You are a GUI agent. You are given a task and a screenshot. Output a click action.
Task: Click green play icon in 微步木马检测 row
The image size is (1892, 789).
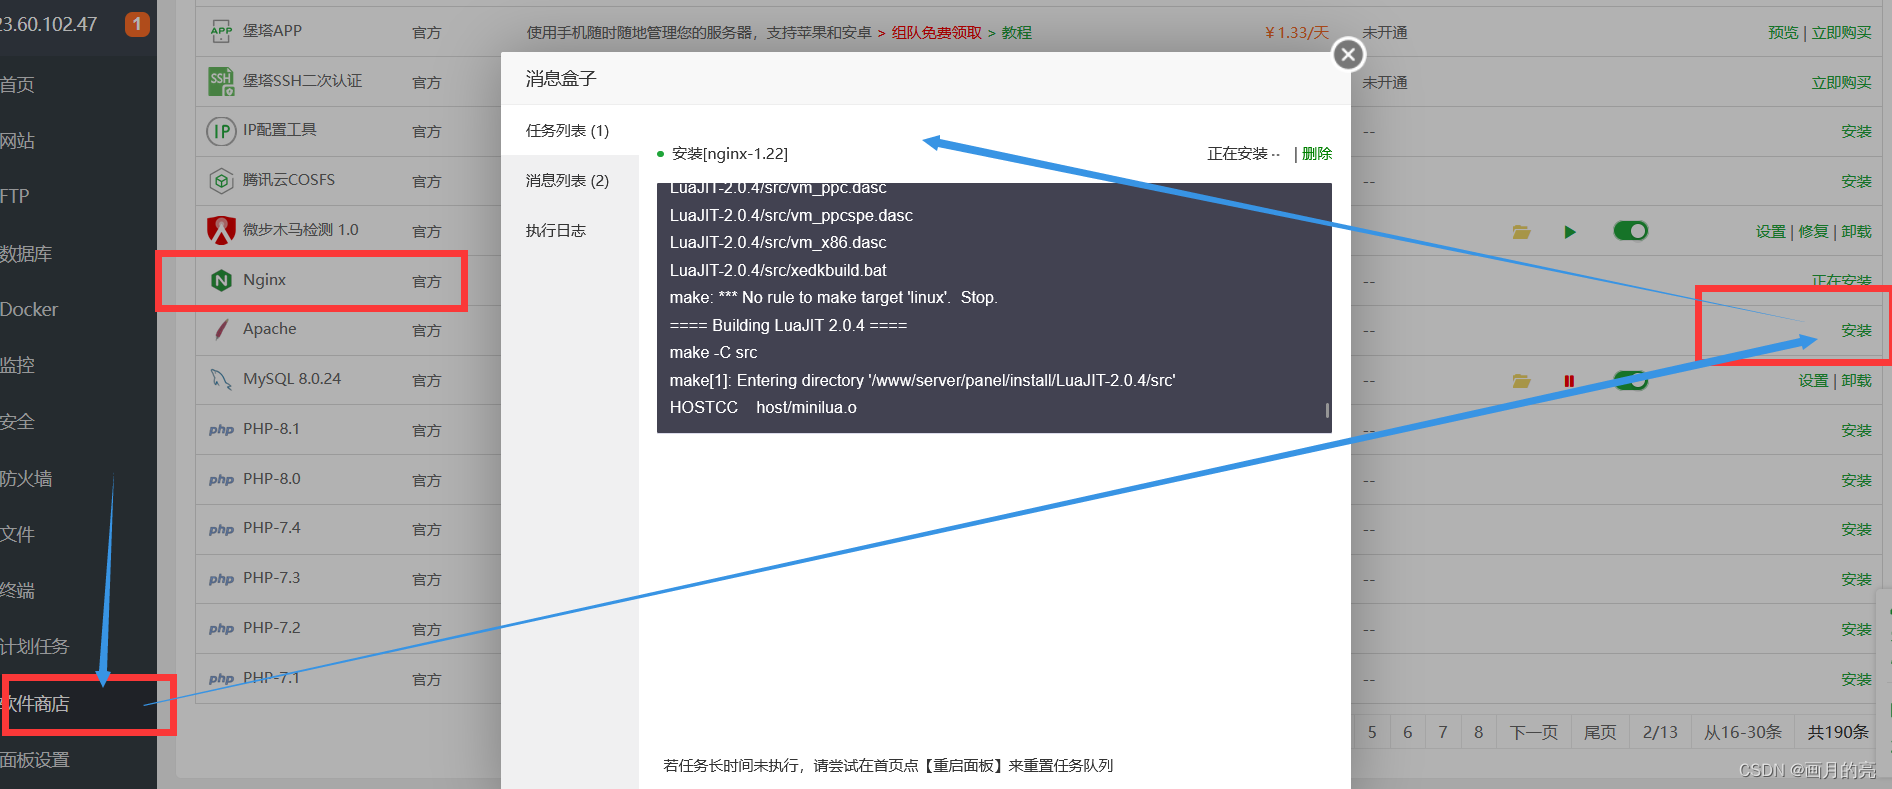click(1570, 232)
